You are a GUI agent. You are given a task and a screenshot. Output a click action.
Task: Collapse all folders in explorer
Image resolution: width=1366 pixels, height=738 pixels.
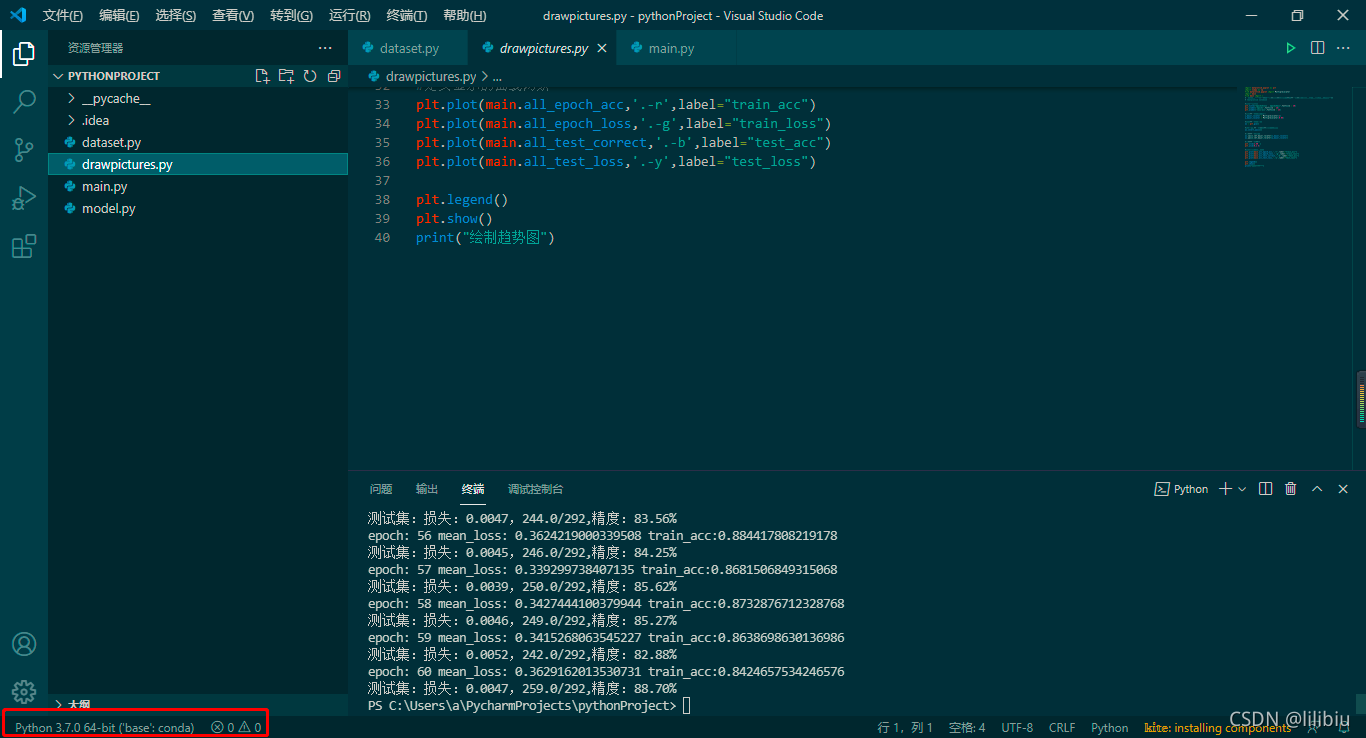[x=334, y=76]
